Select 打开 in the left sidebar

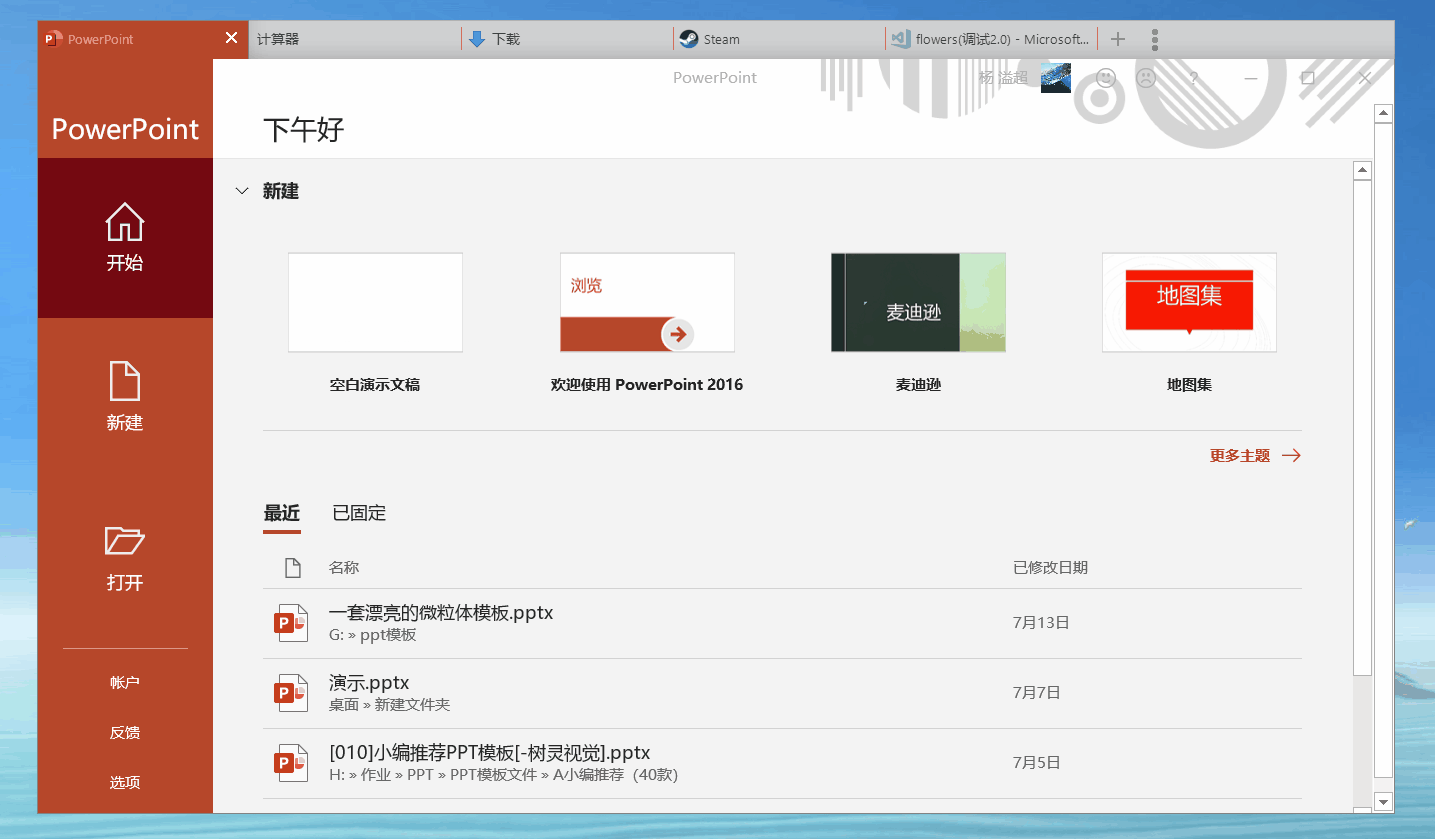click(x=124, y=560)
